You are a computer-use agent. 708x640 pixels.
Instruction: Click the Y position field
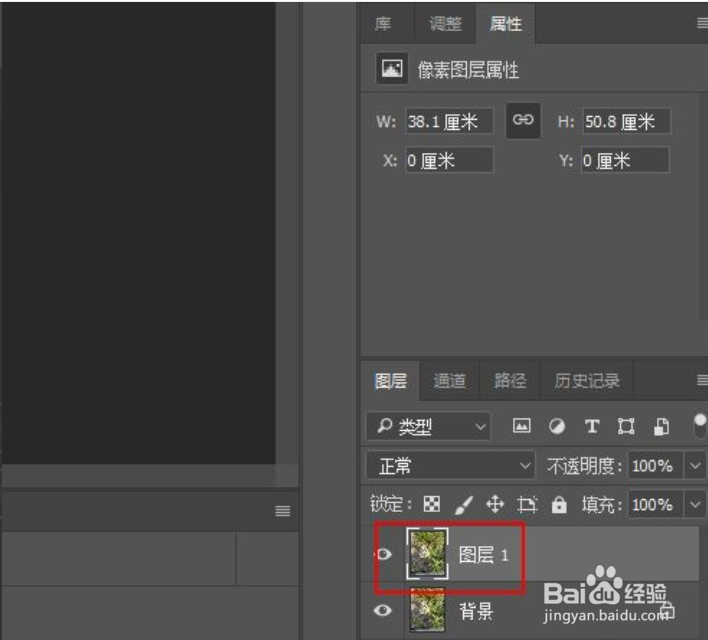625,160
